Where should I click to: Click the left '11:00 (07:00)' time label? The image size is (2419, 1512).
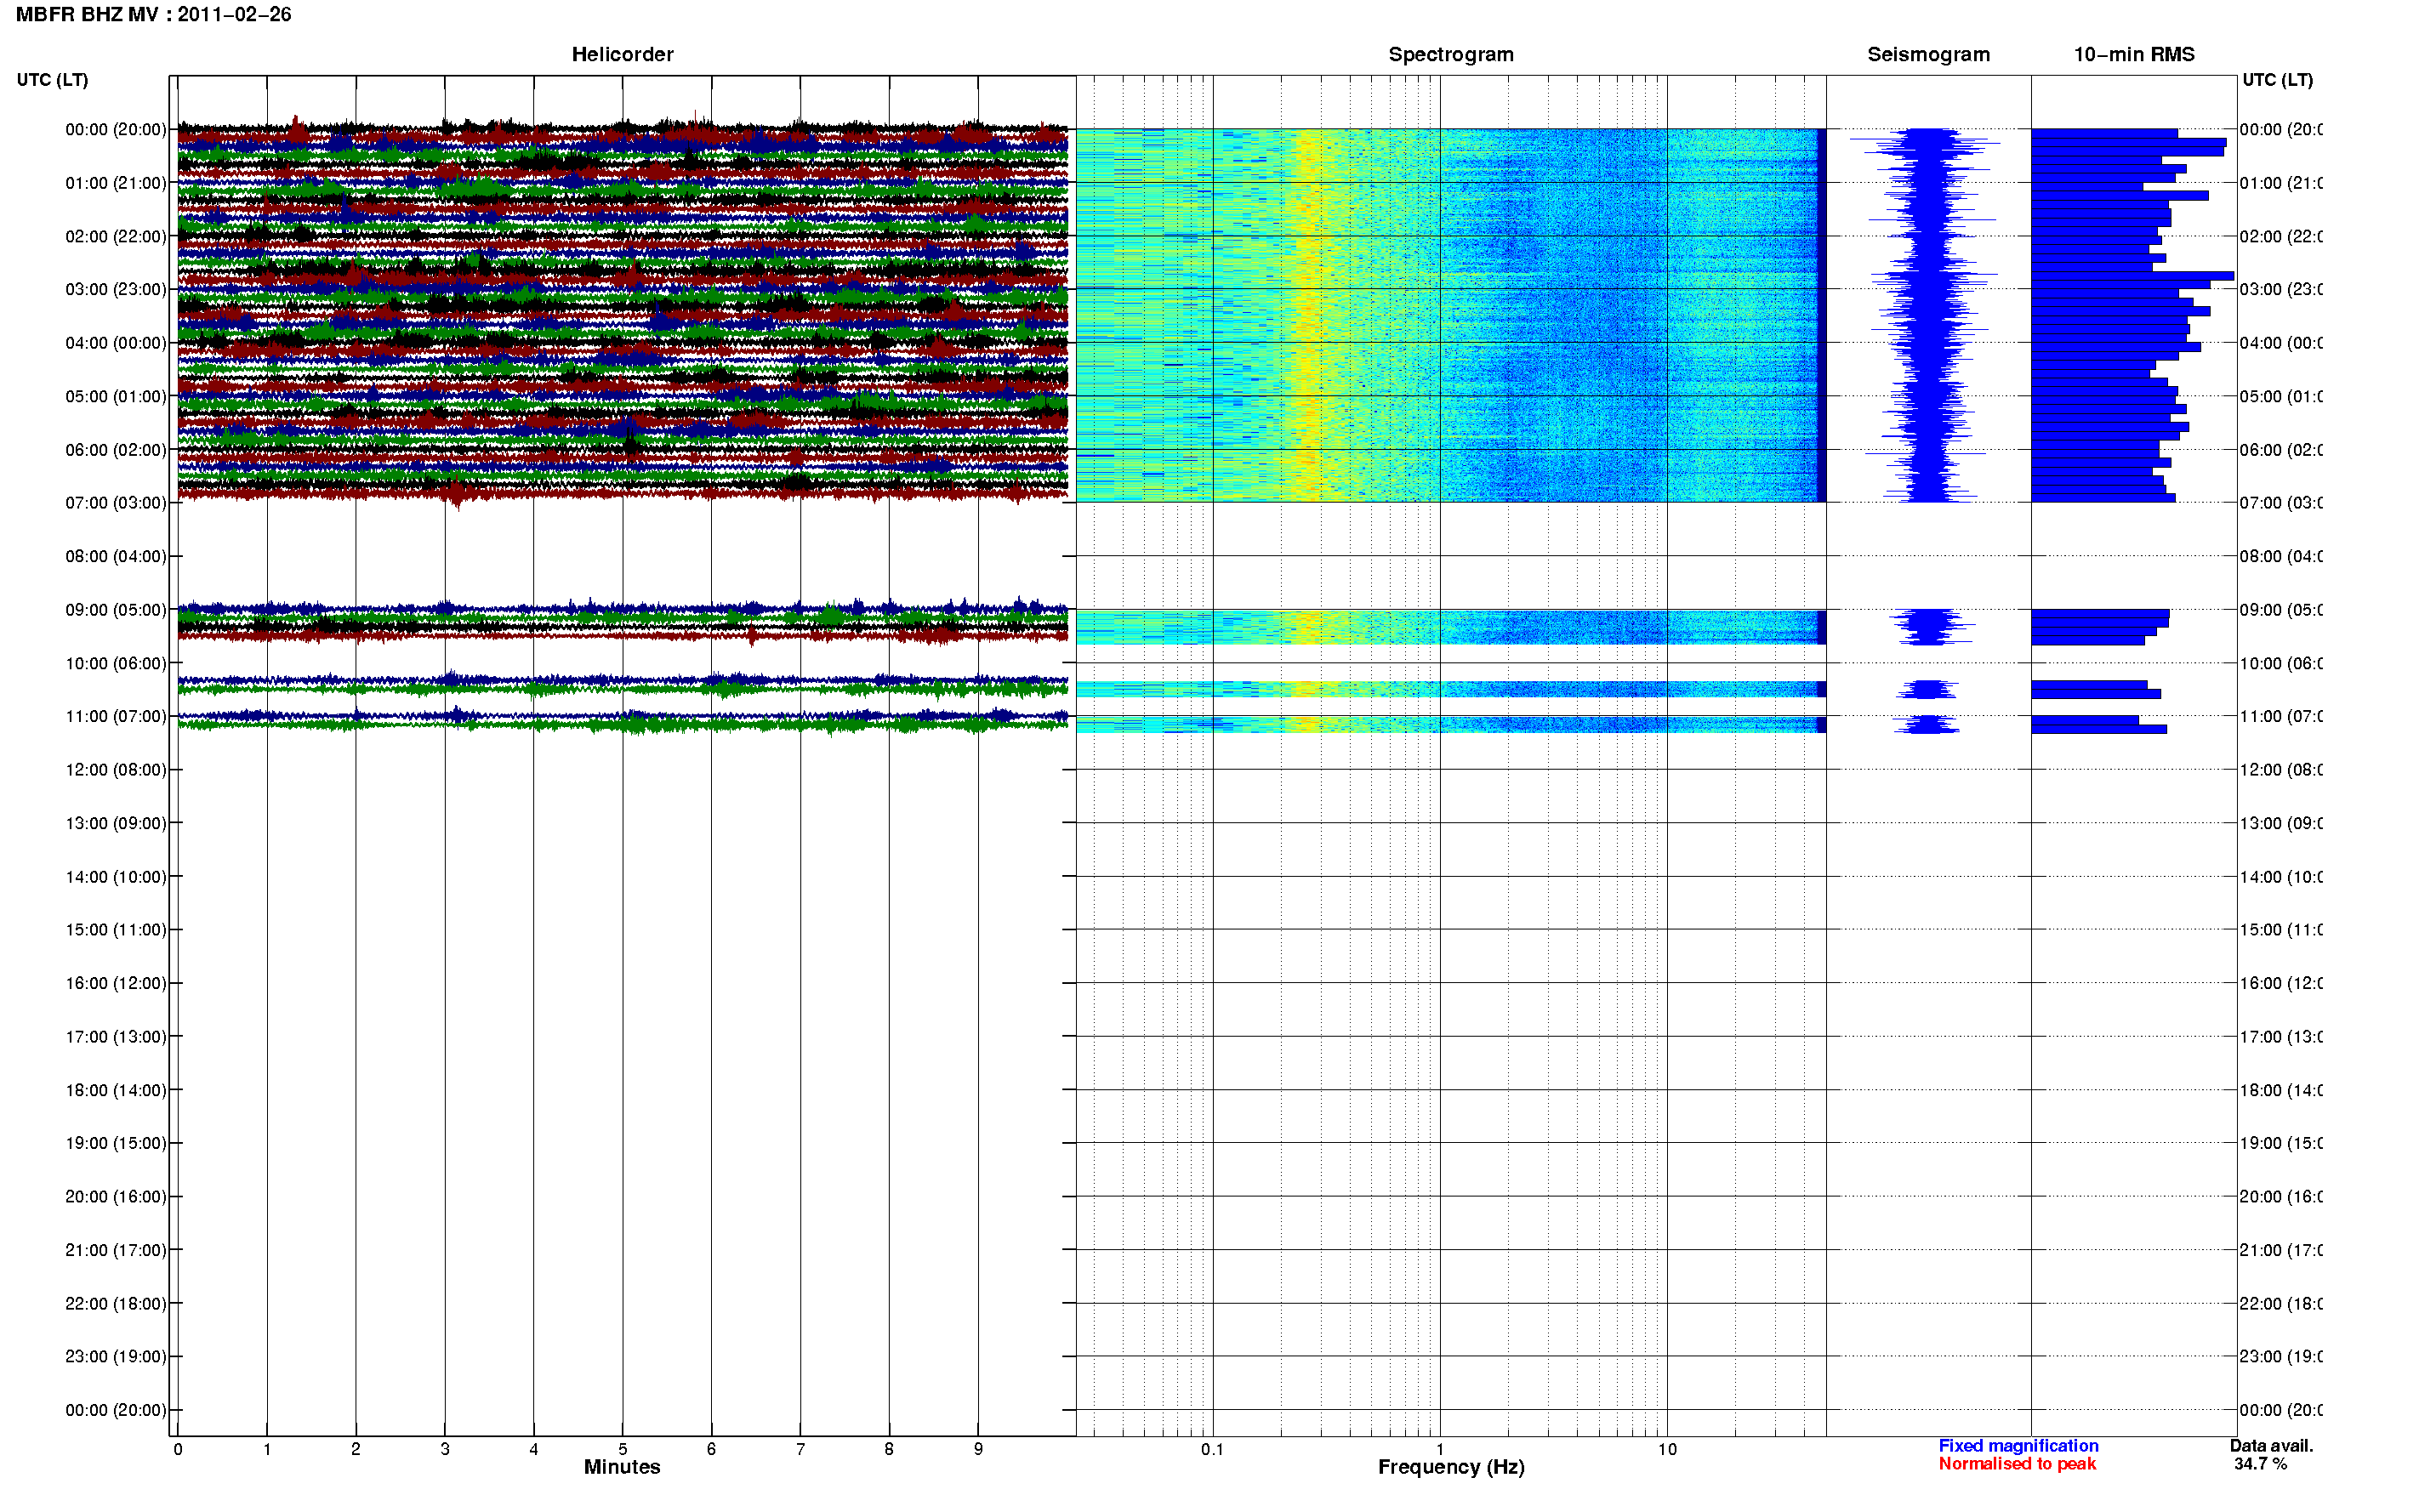coord(116,716)
